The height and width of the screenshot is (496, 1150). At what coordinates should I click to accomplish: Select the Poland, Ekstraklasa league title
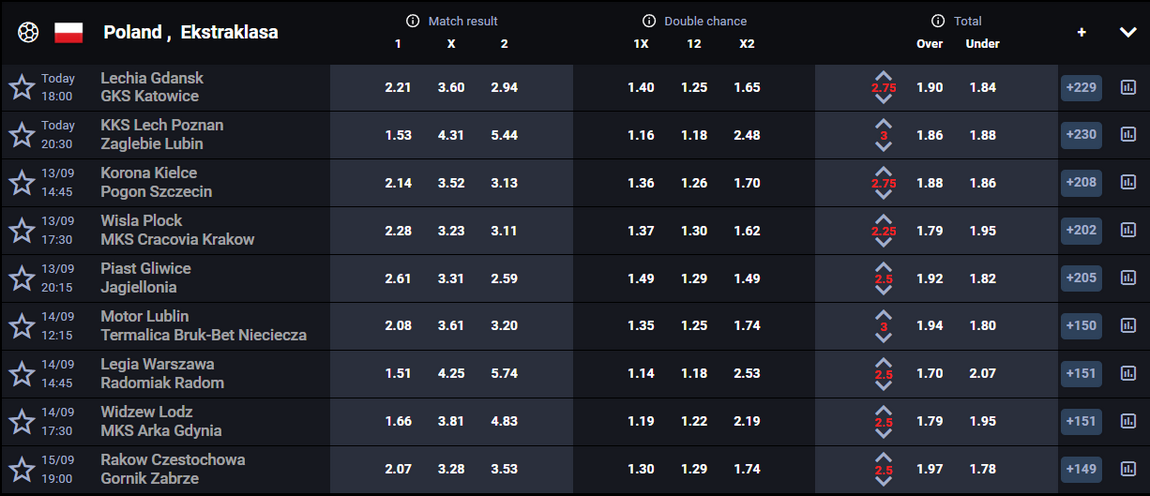191,32
